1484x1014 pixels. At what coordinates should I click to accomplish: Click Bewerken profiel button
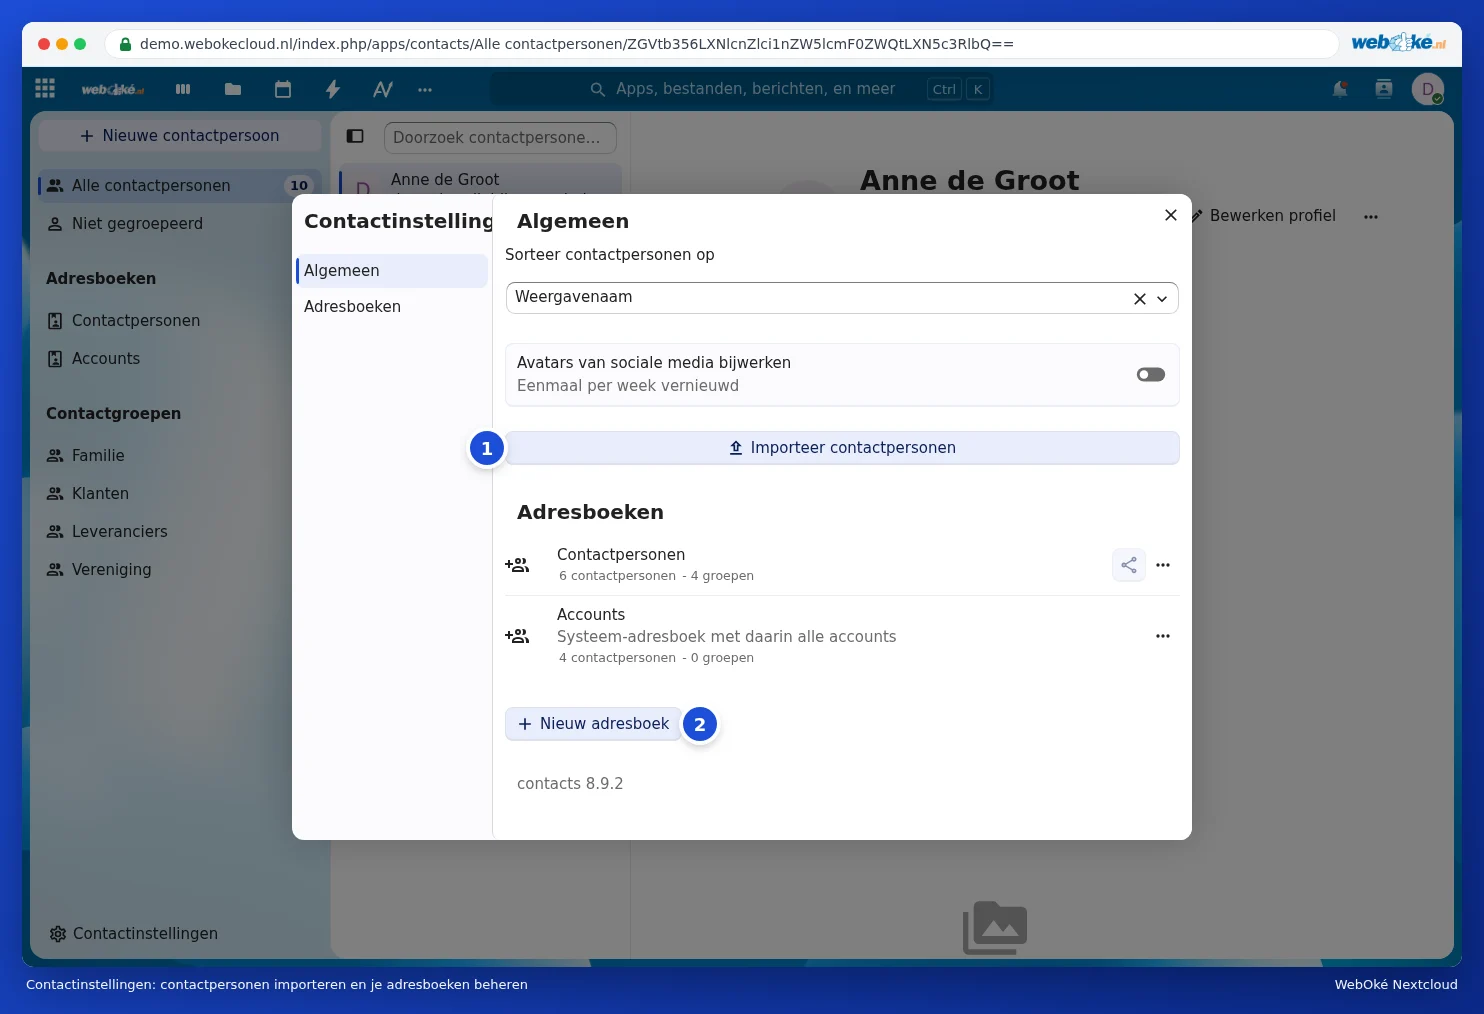click(1263, 216)
